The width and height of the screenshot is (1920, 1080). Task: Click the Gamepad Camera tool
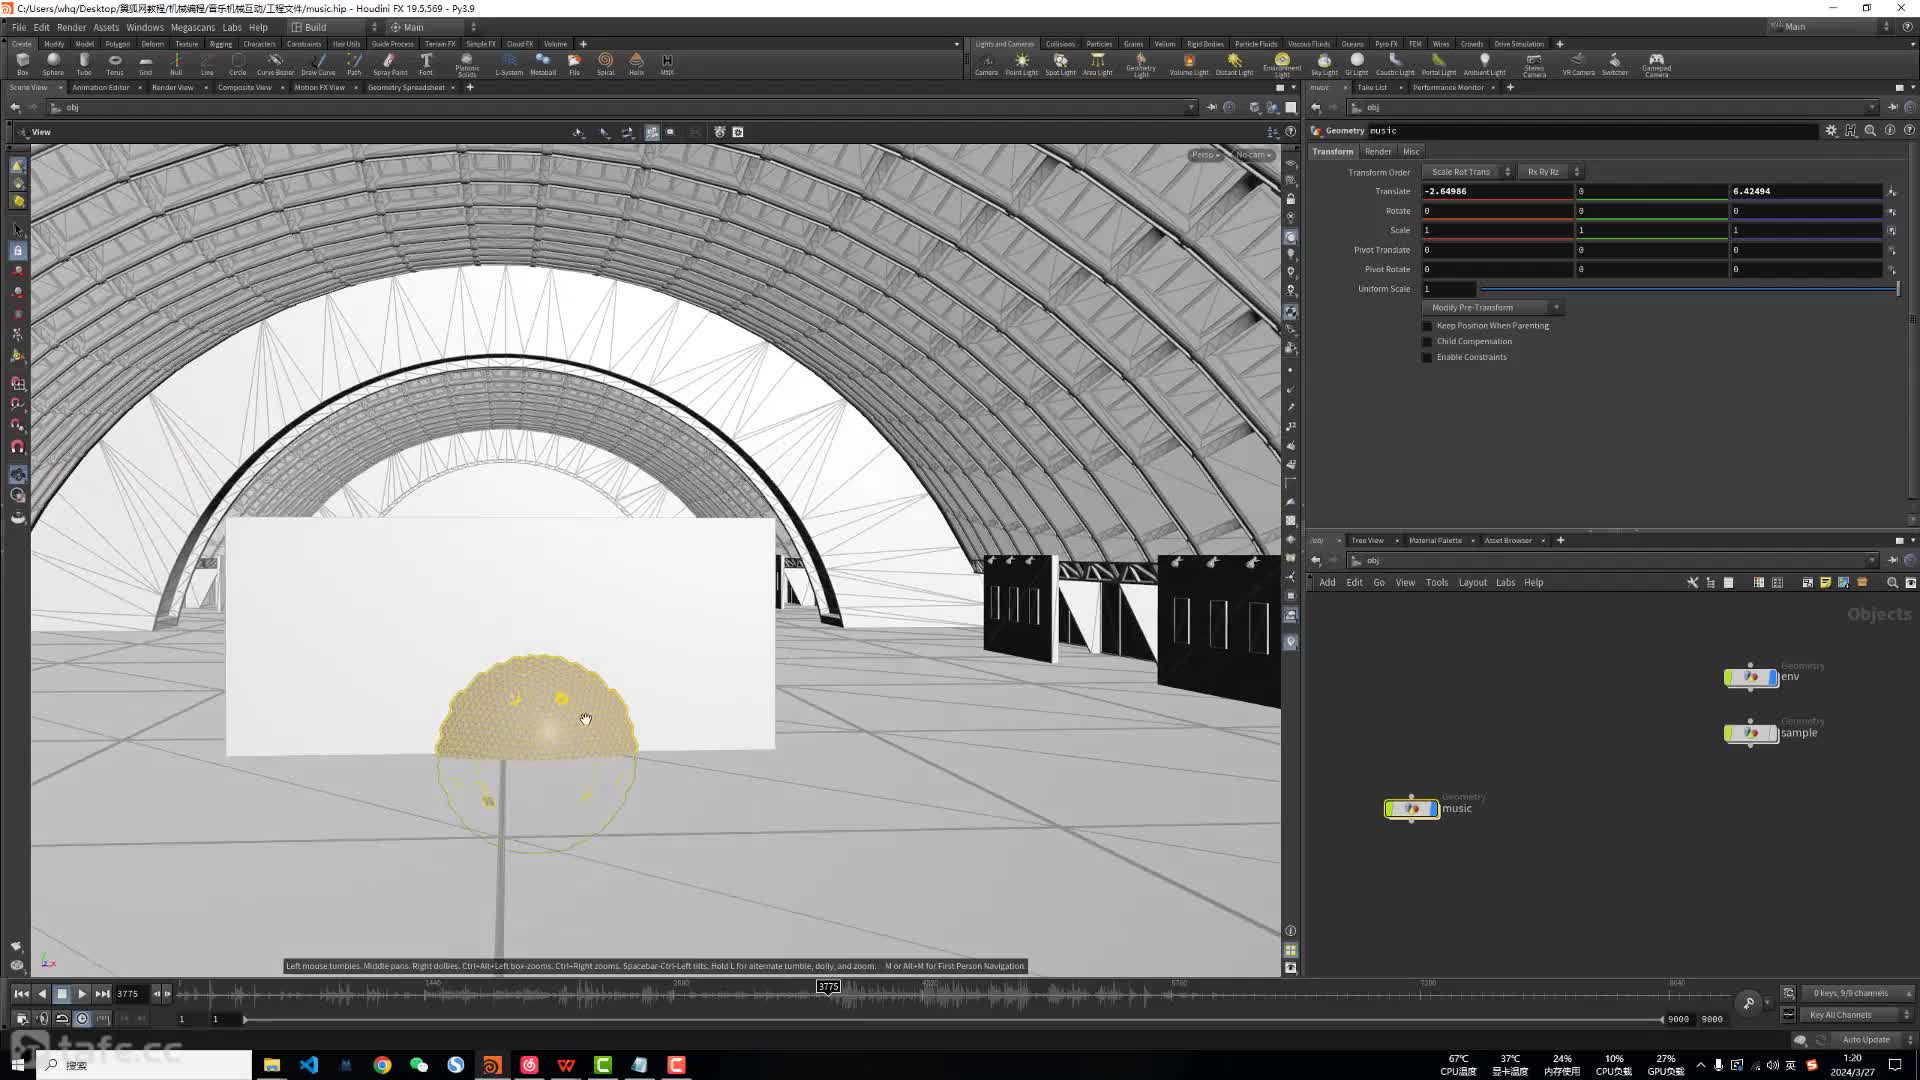click(x=1656, y=65)
